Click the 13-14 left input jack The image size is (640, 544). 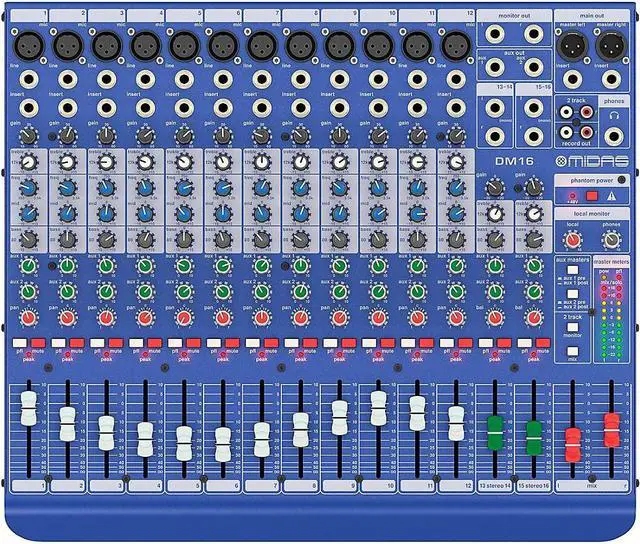[x=494, y=108]
